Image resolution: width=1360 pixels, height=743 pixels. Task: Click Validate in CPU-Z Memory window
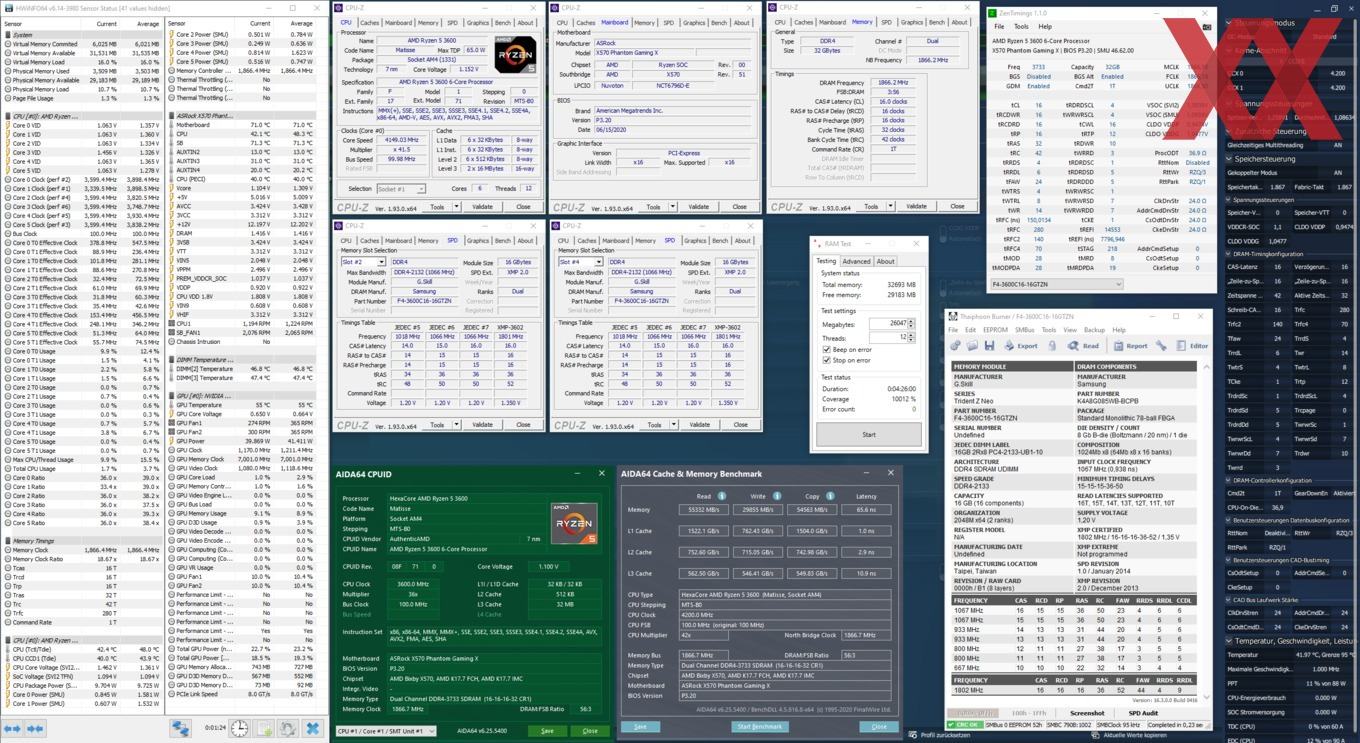pos(916,207)
